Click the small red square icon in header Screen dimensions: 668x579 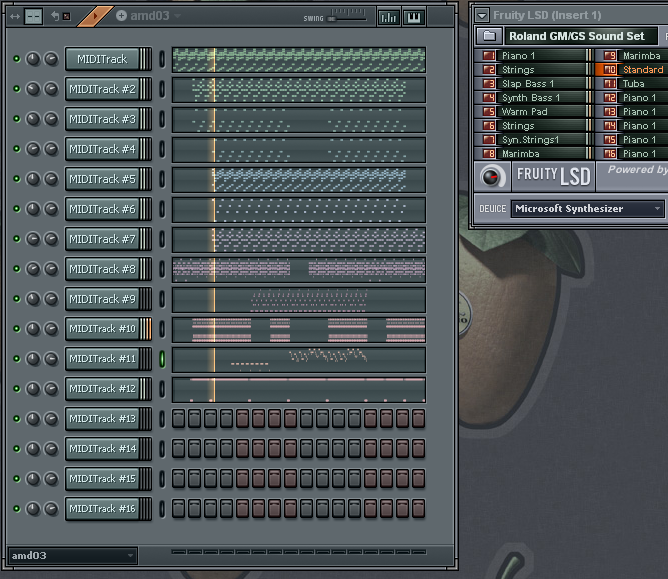coord(66,17)
